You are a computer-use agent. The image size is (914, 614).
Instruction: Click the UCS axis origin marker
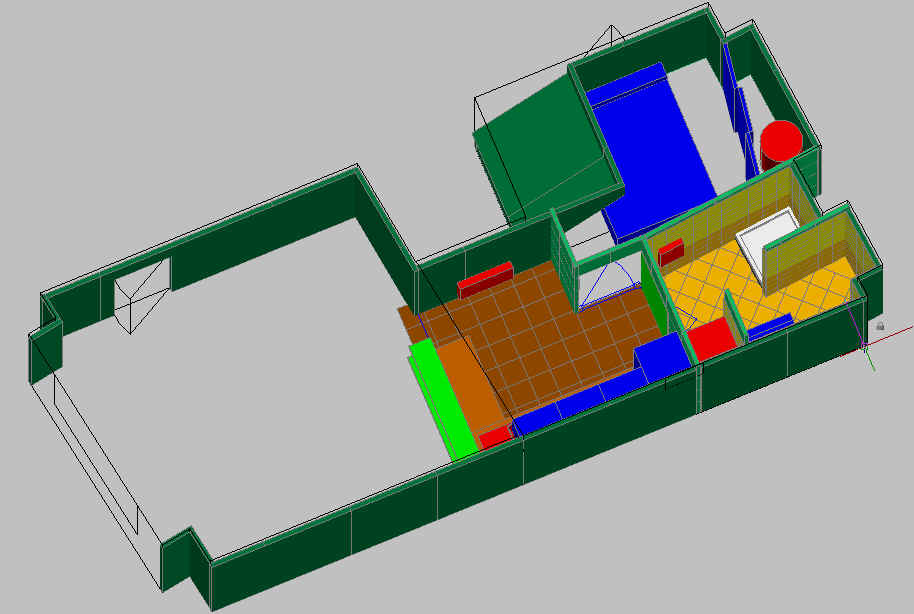[864, 346]
